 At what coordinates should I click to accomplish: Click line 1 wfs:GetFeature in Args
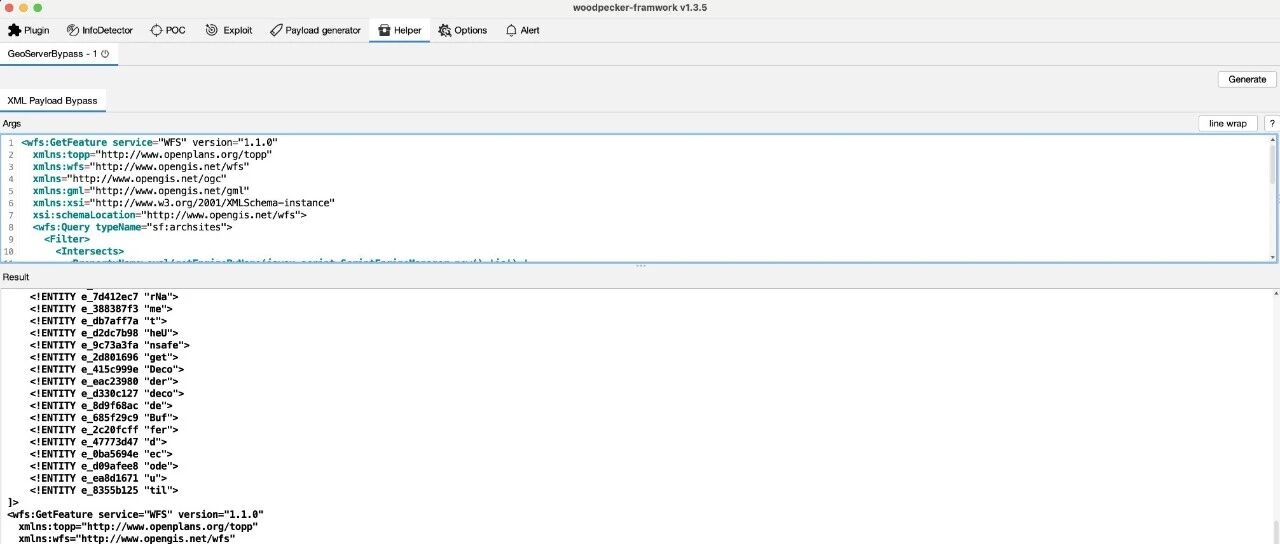[x=149, y=142]
